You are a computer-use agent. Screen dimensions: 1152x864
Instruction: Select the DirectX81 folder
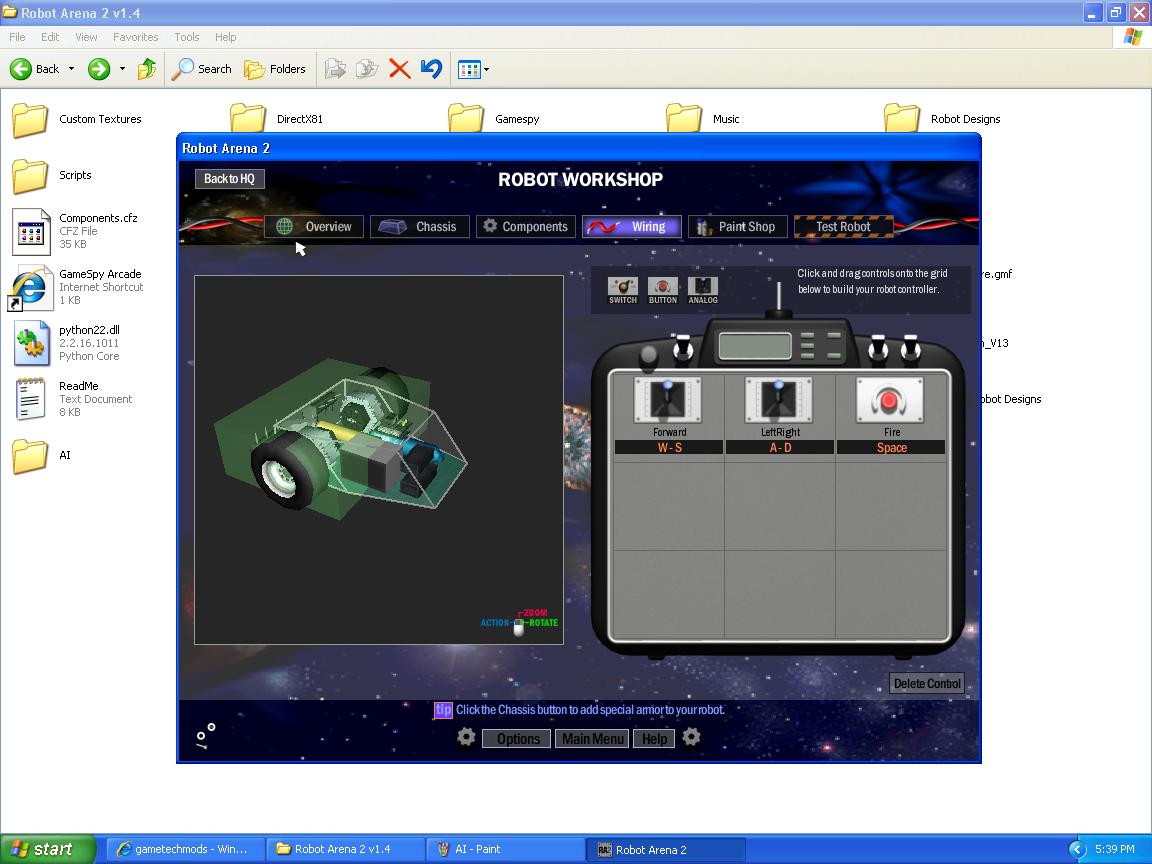coord(276,120)
